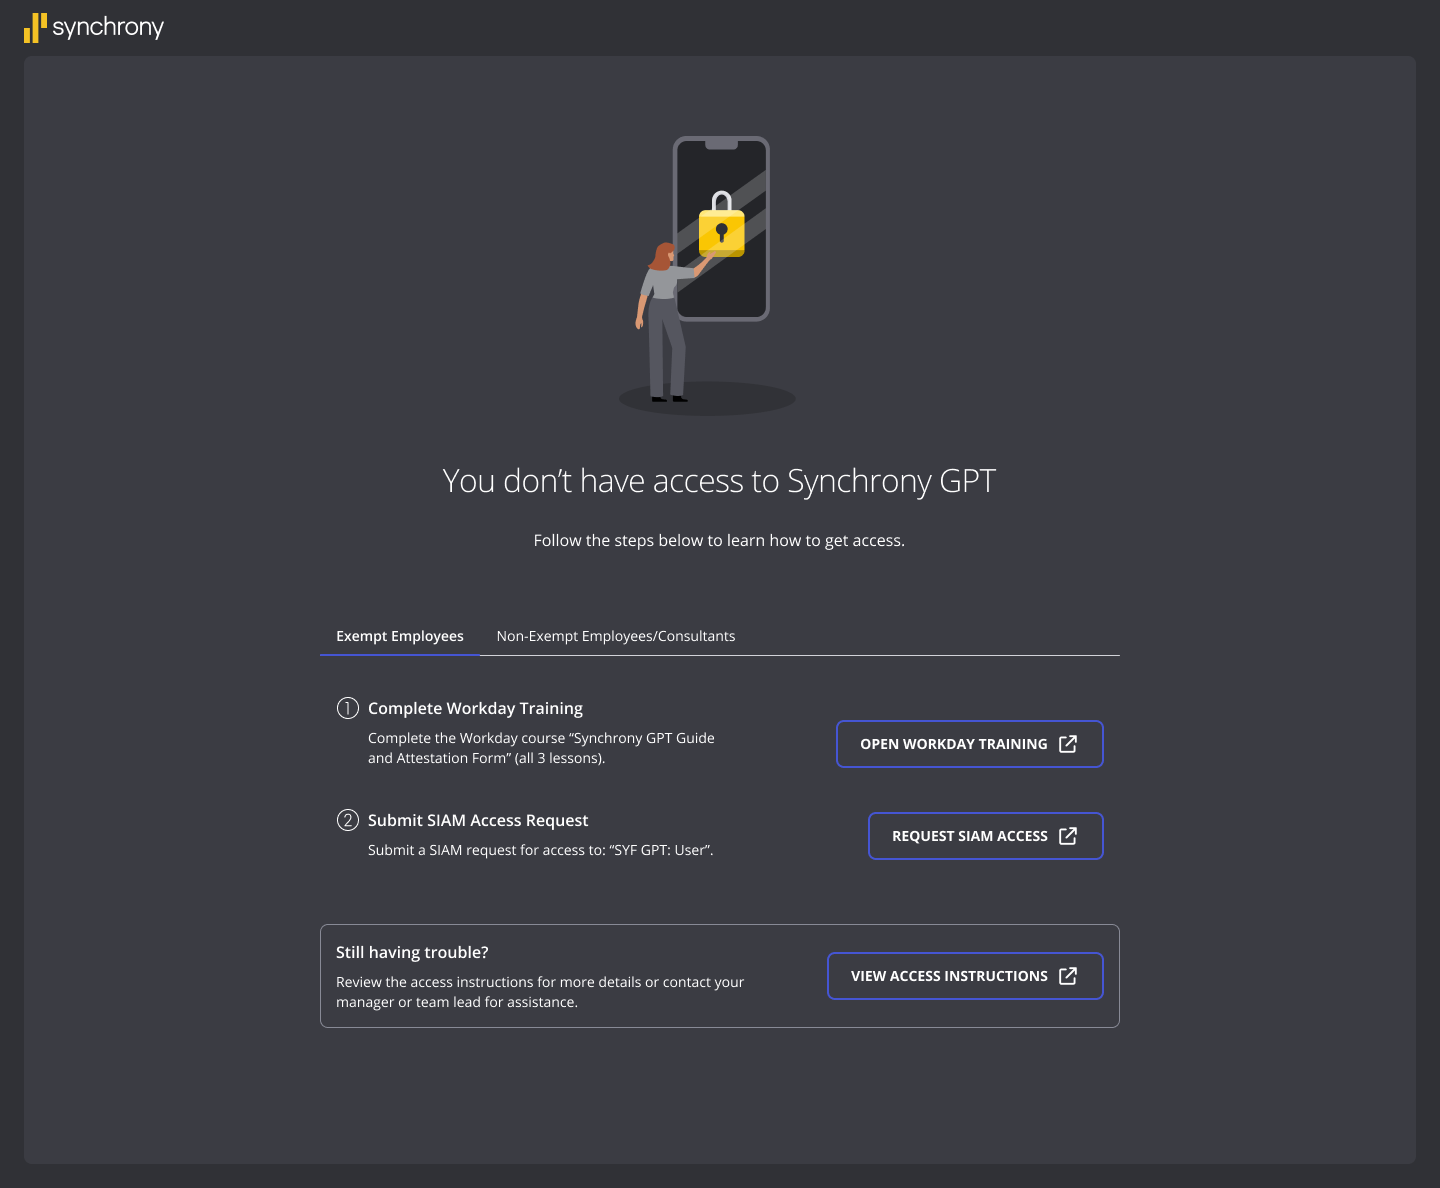The width and height of the screenshot is (1440, 1188).
Task: Click external-link icon on Request SIAM Access
Action: pos(1068,836)
